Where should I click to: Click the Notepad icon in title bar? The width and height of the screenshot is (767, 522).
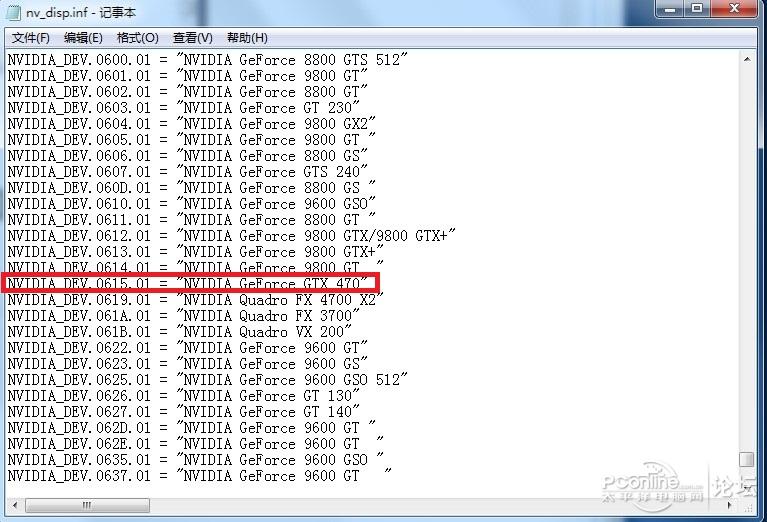tap(13, 12)
